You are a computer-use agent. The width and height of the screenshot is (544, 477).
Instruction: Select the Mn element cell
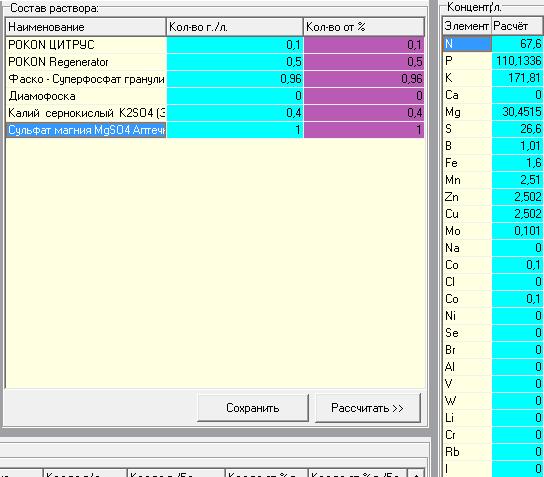467,180
